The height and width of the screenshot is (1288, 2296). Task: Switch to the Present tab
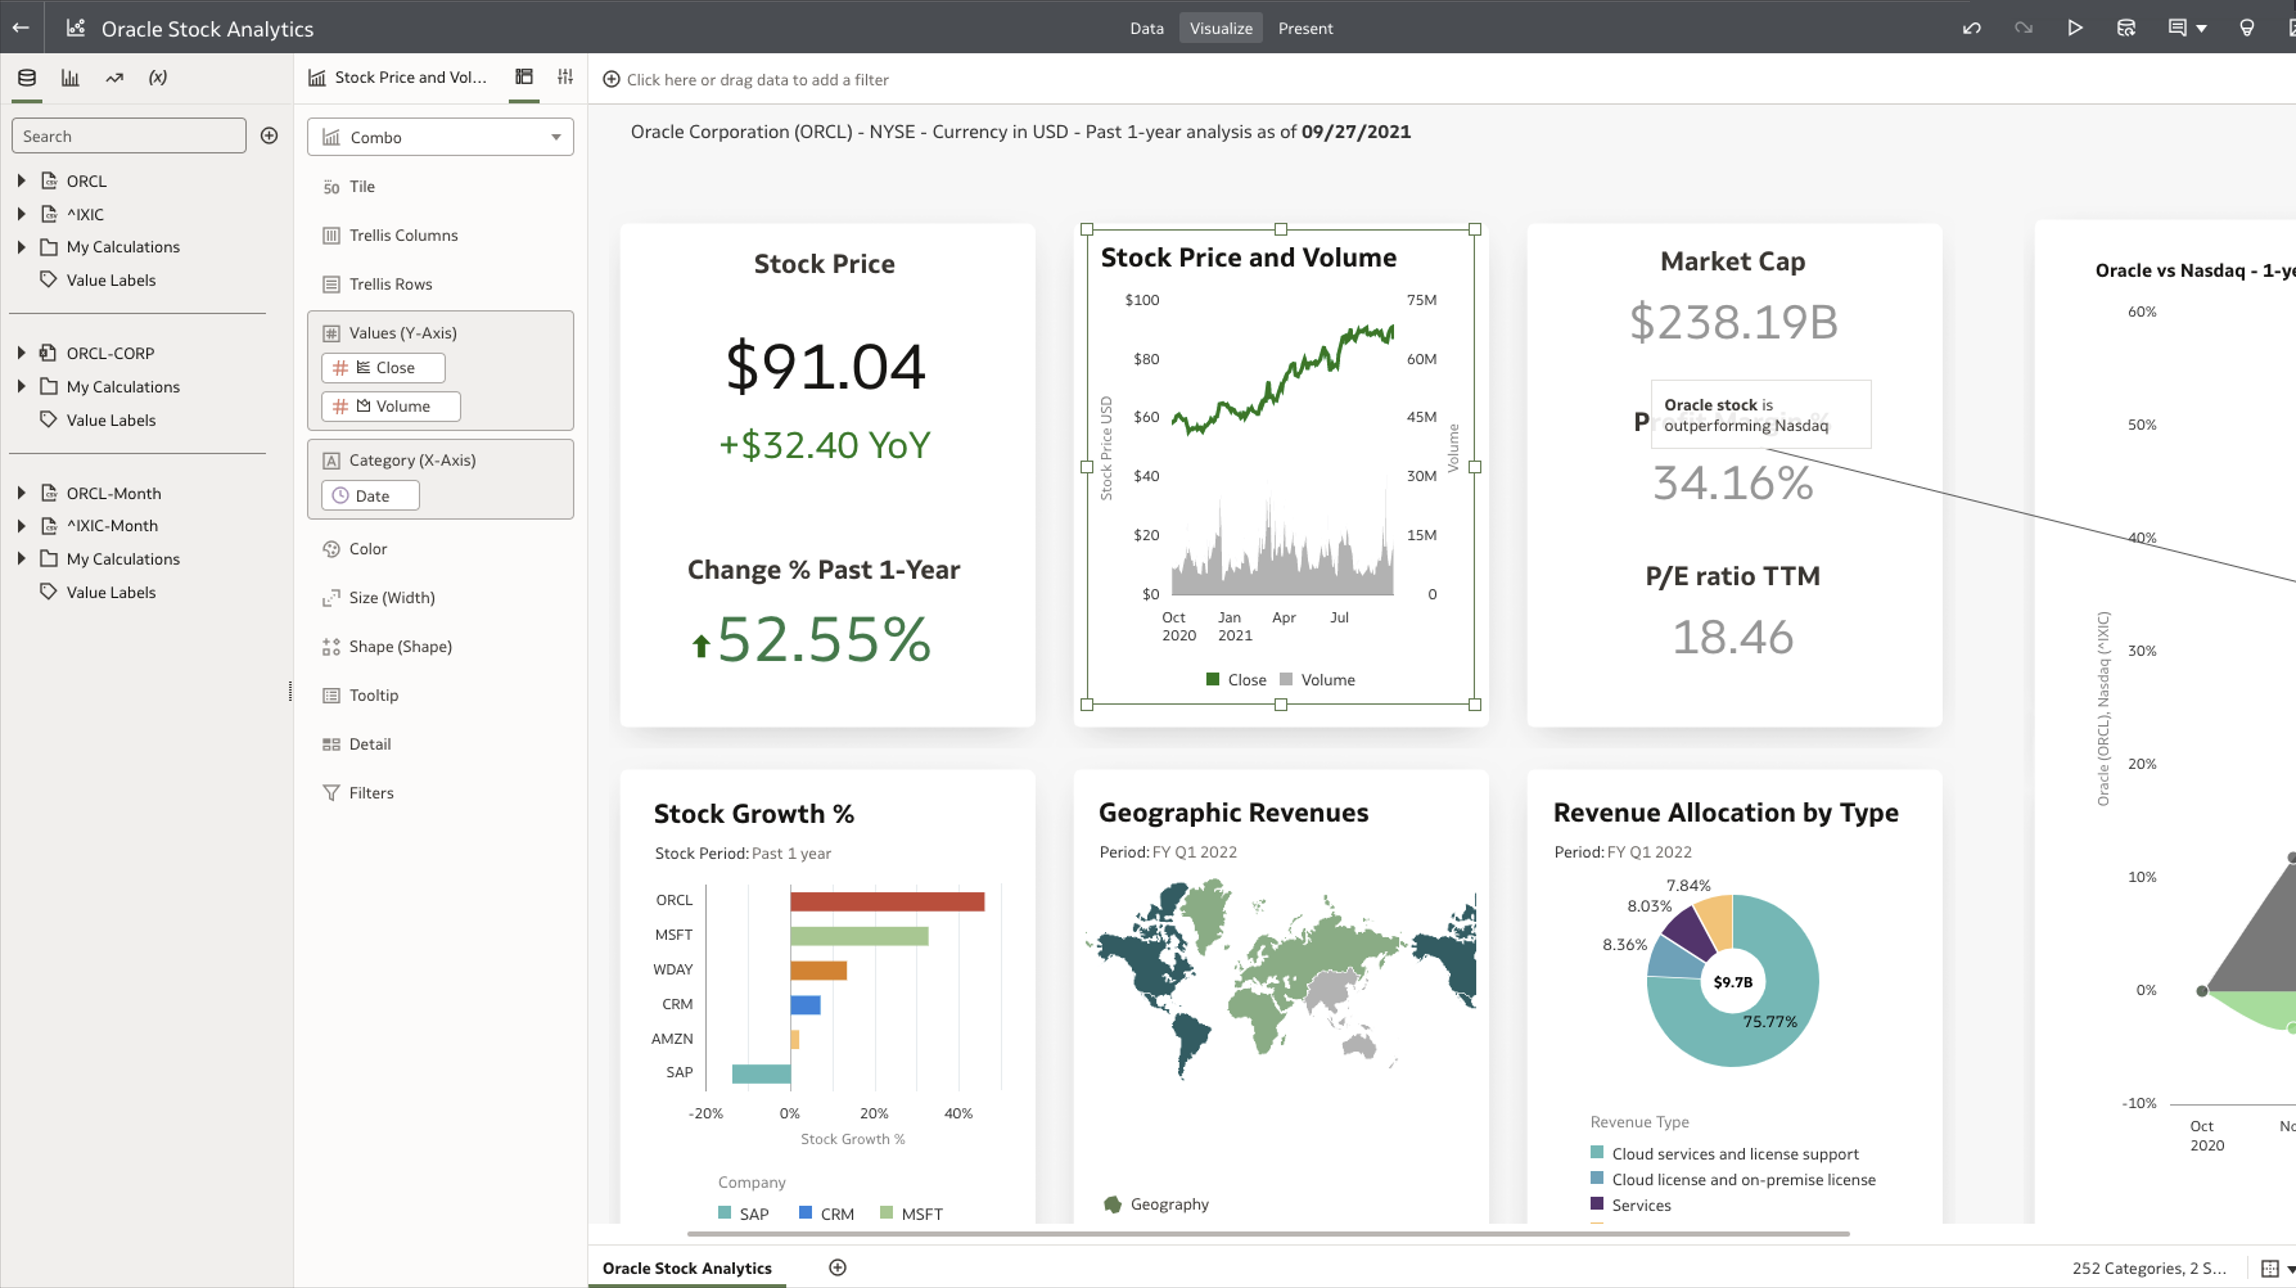point(1305,28)
